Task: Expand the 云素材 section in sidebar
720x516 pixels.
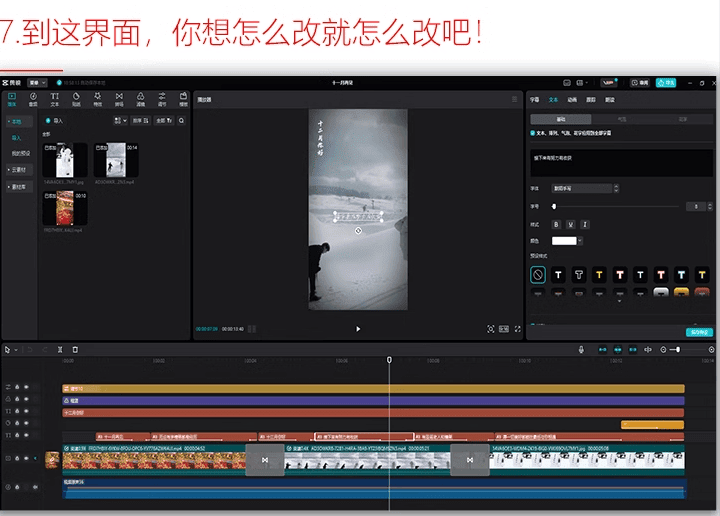Action: tap(18, 170)
